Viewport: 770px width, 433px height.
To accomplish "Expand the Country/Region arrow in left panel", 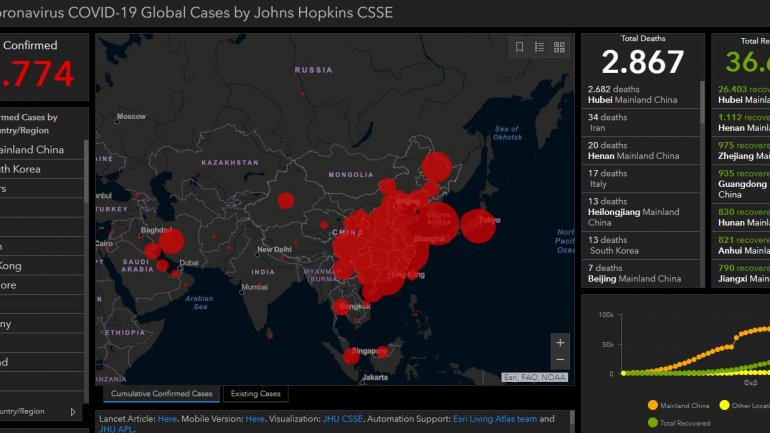I will pyautogui.click(x=72, y=411).
